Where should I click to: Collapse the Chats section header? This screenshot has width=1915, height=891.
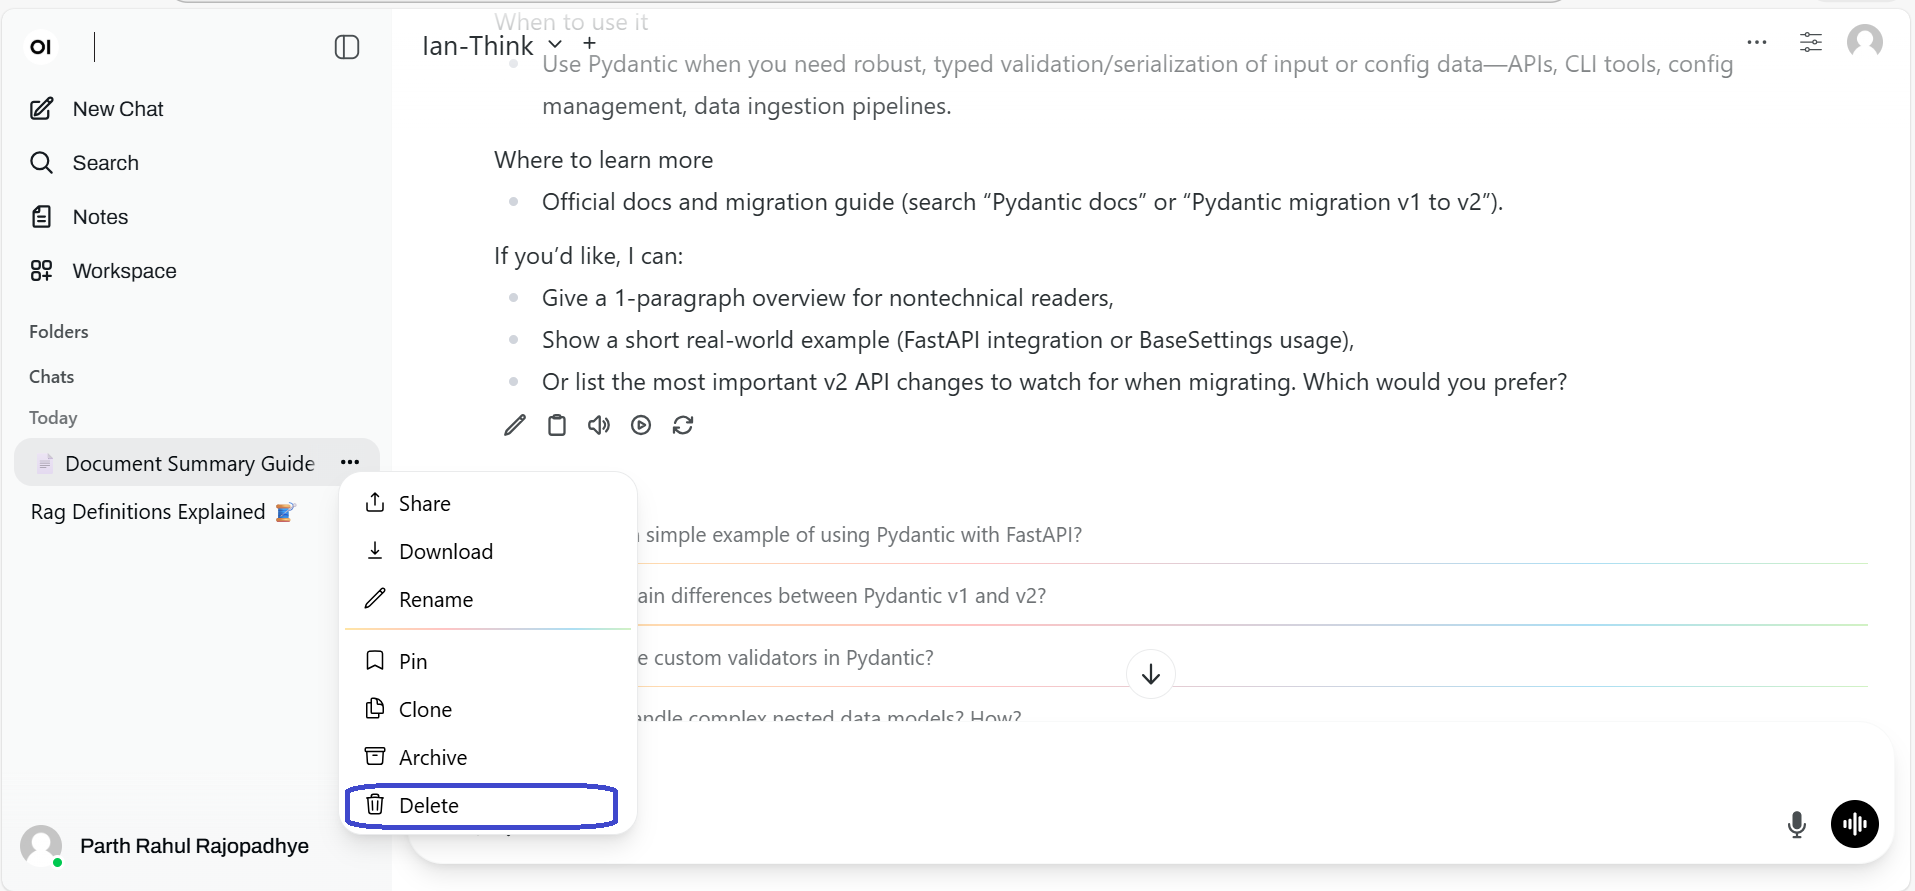[x=51, y=377]
